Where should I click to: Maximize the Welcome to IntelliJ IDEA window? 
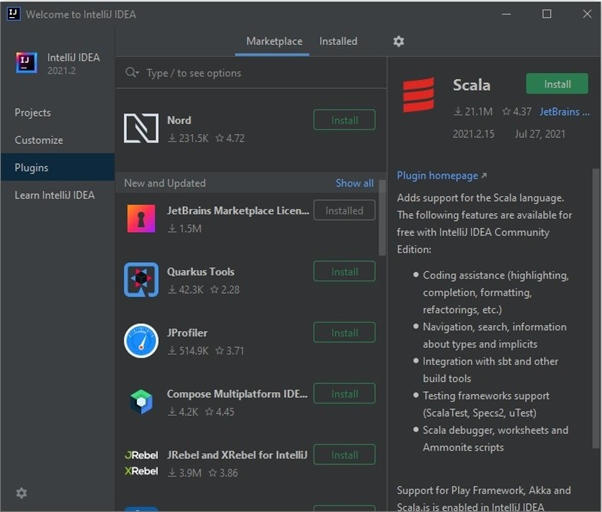click(x=547, y=14)
